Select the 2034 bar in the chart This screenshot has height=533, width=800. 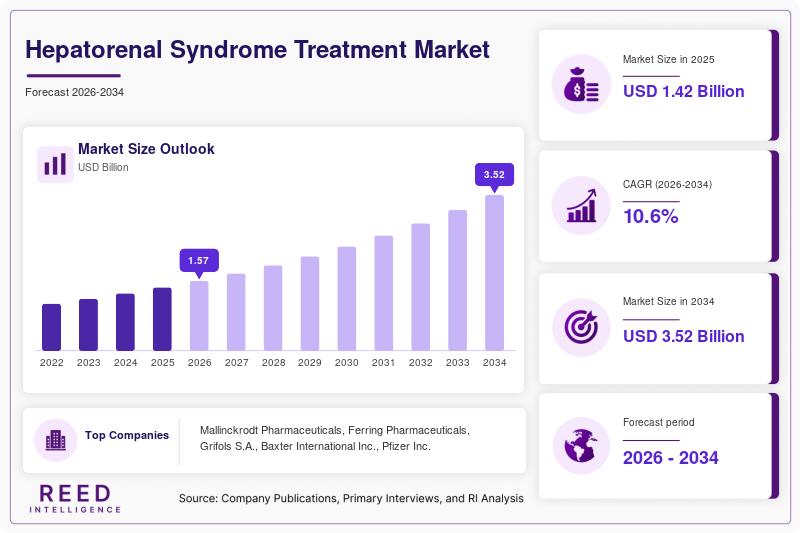tap(494, 273)
